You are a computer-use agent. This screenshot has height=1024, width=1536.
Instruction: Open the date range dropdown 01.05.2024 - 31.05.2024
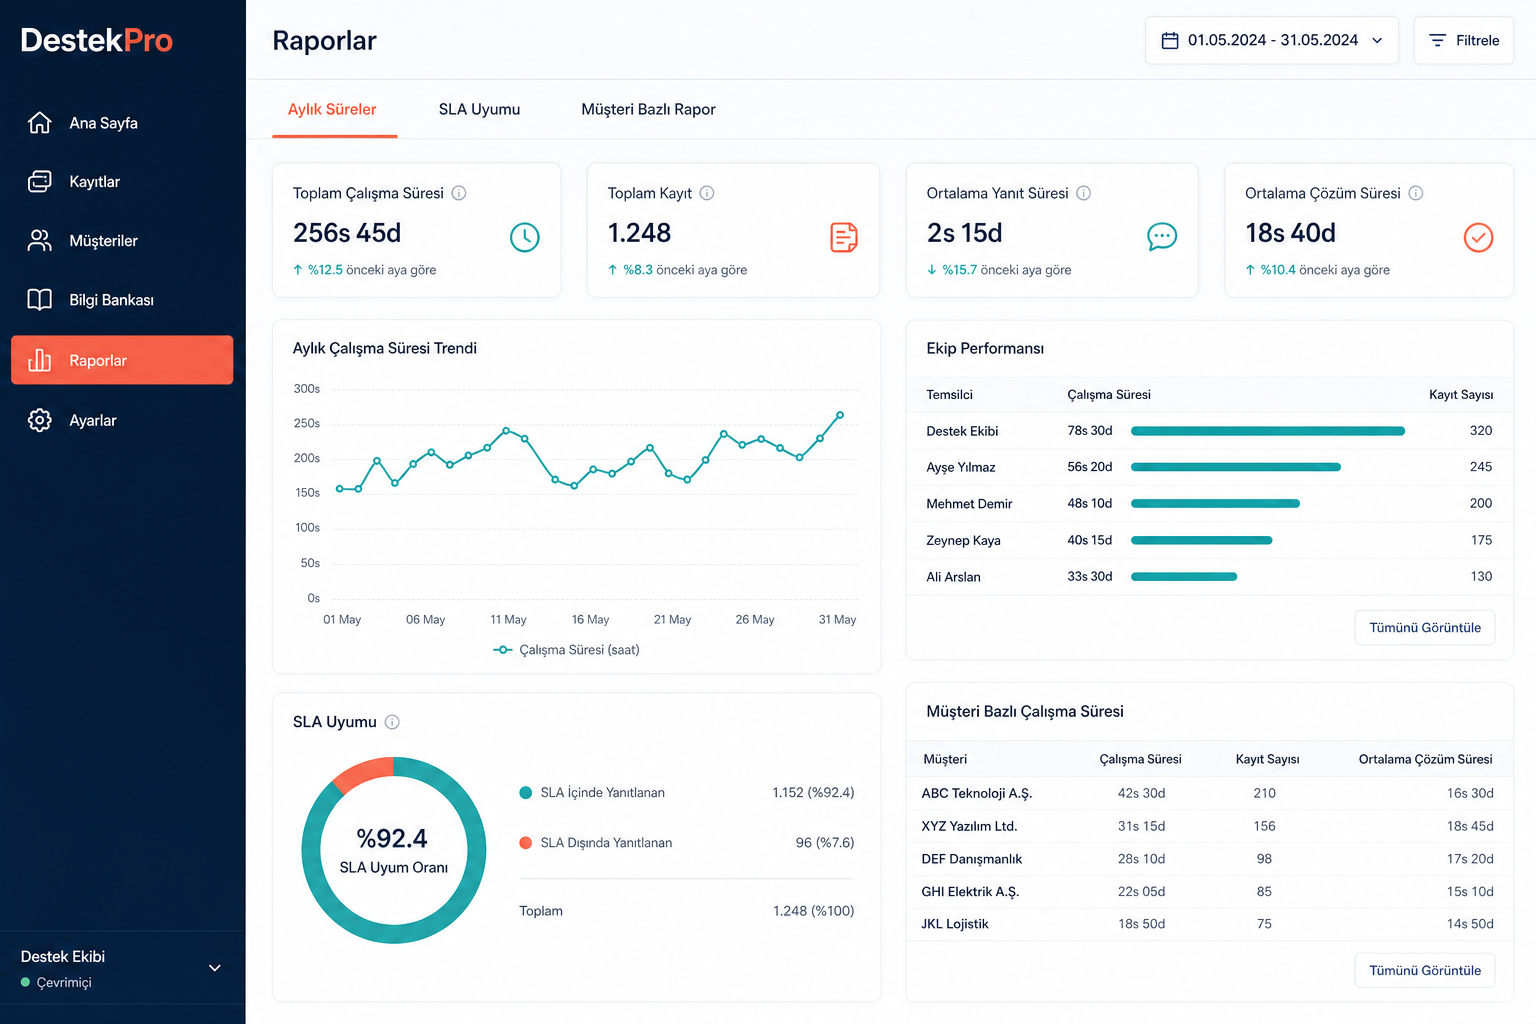pos(1271,40)
